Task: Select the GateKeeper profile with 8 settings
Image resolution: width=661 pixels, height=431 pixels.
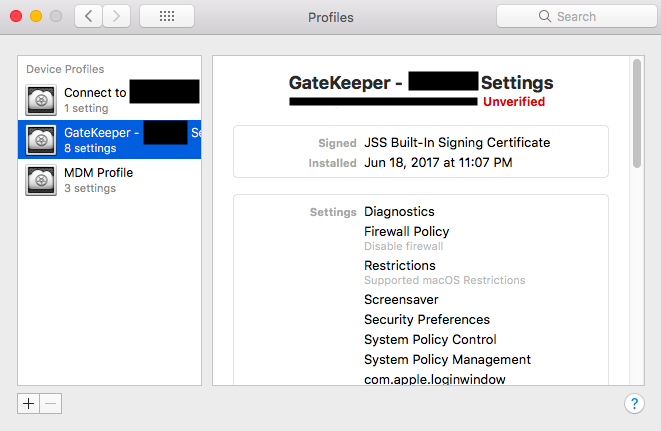Action: 110,139
